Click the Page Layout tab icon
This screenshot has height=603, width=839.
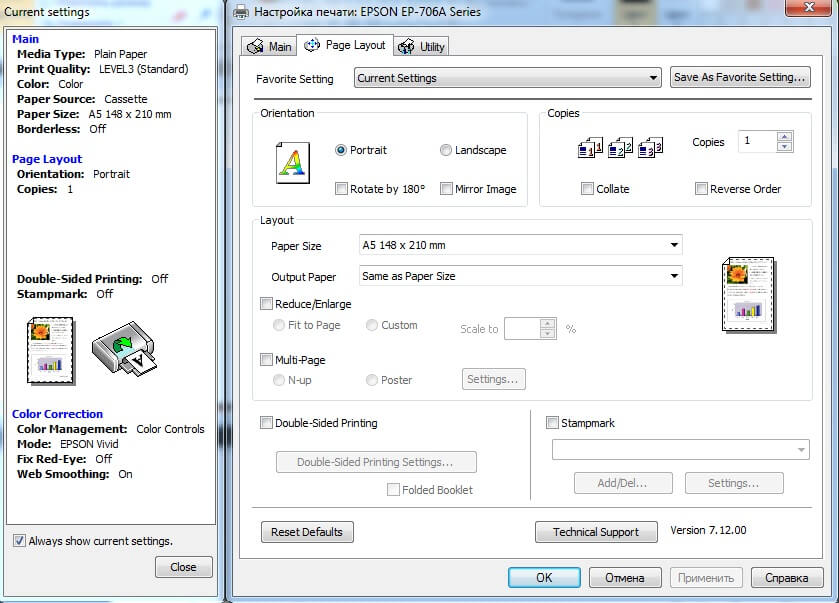(x=312, y=45)
